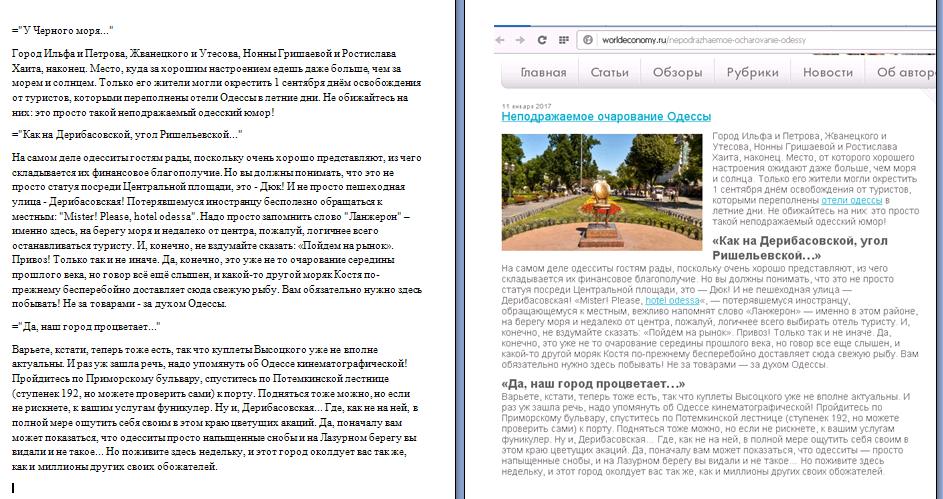Click web heading «Как на Дерибасовской, угол Ришельевской…»
Image resolution: width=943 pixels, height=499 pixels.
point(800,248)
